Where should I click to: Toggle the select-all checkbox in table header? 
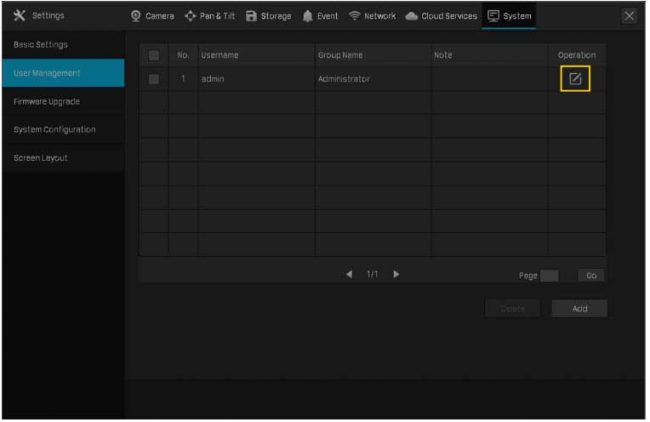[x=153, y=54]
